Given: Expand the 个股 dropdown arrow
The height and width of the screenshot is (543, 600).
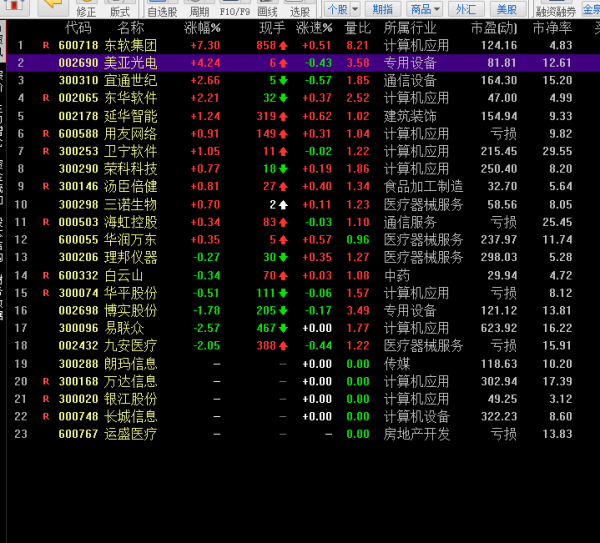Looking at the screenshot, I should pos(355,9).
